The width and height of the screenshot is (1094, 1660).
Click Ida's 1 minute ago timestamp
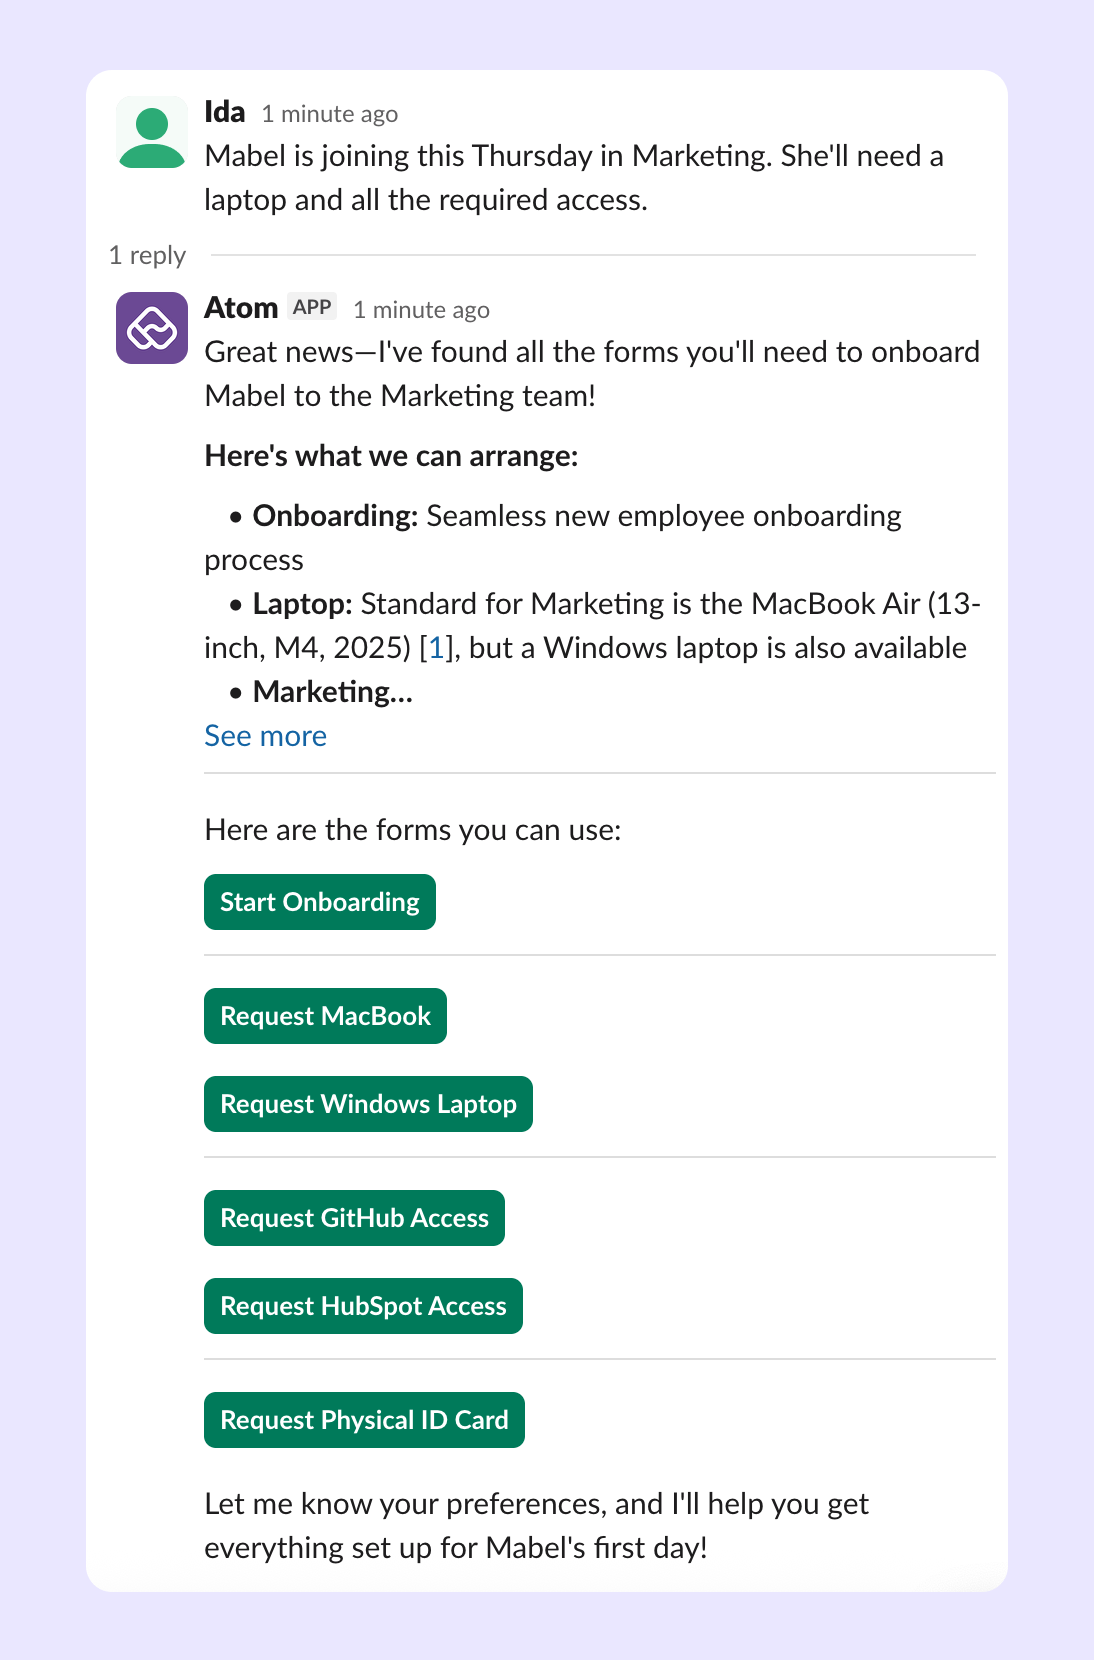pyautogui.click(x=330, y=114)
